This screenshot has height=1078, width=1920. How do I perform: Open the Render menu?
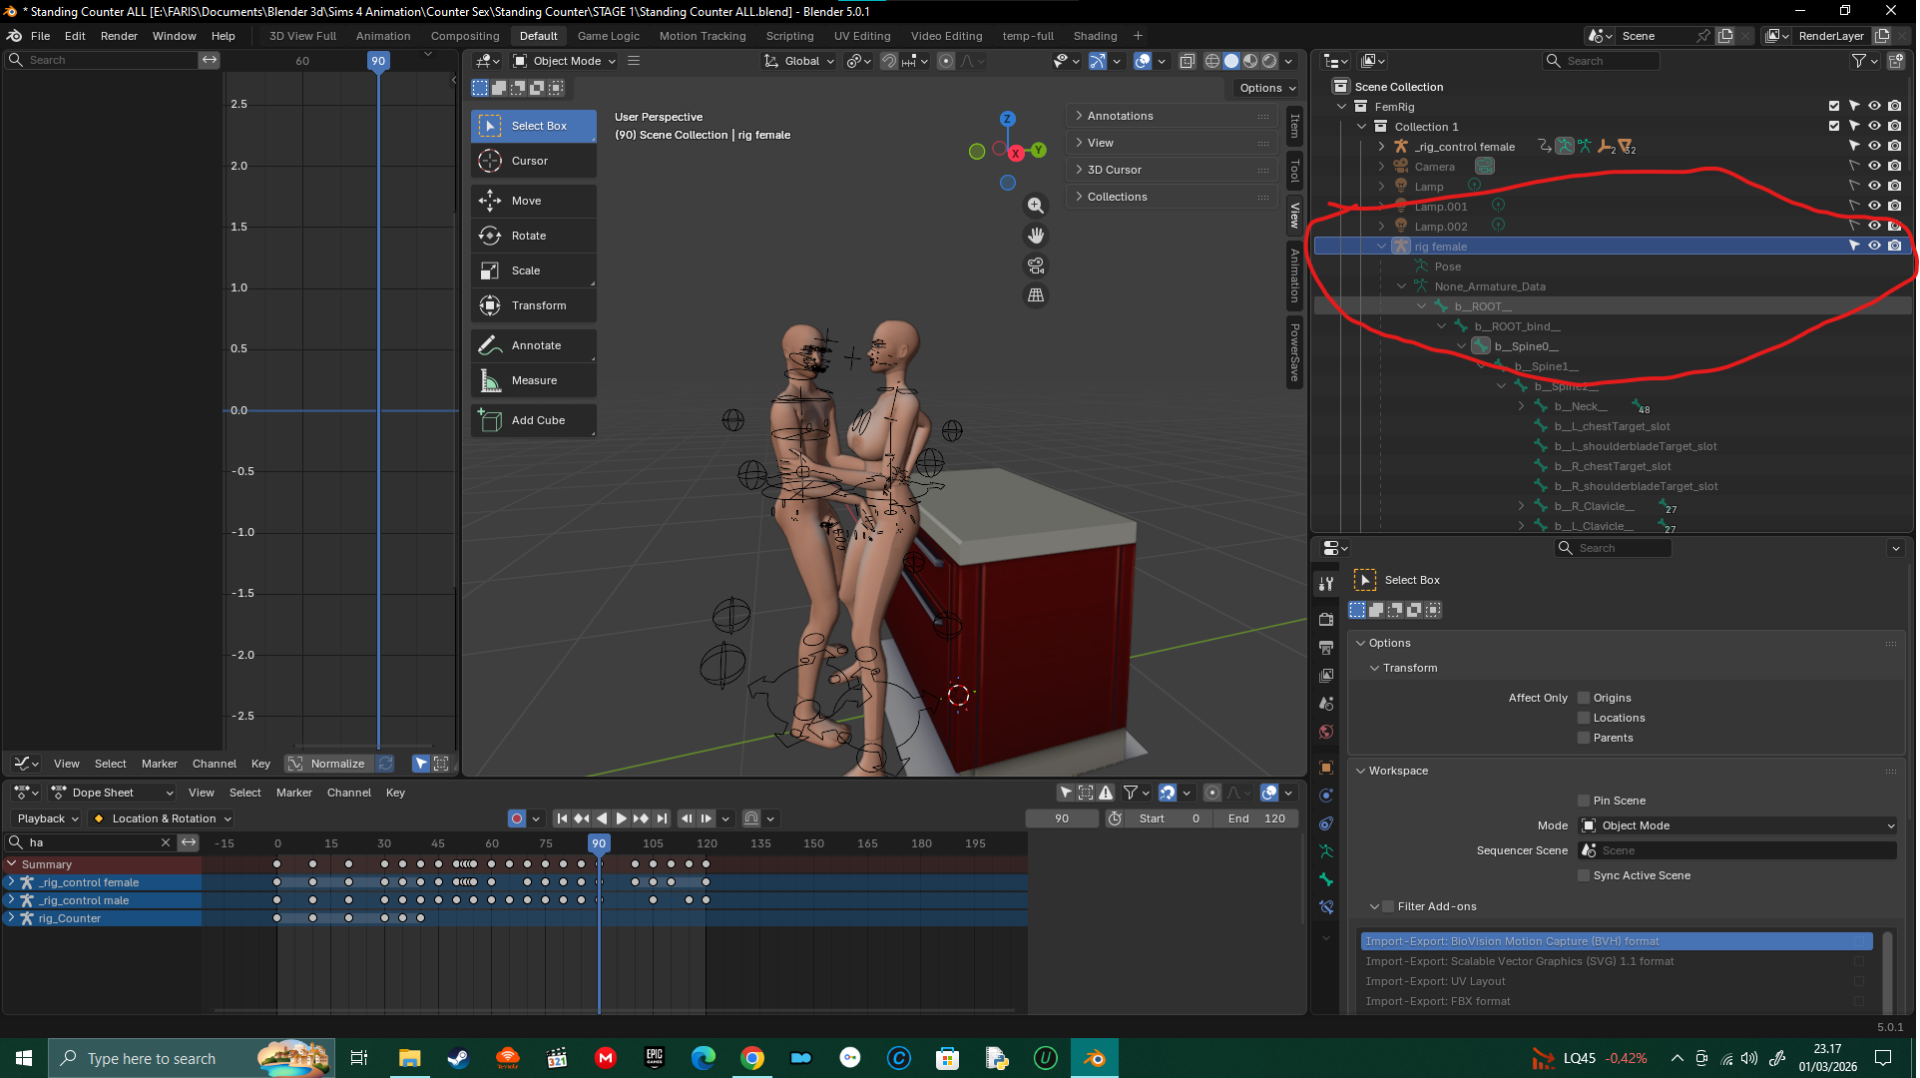click(119, 36)
